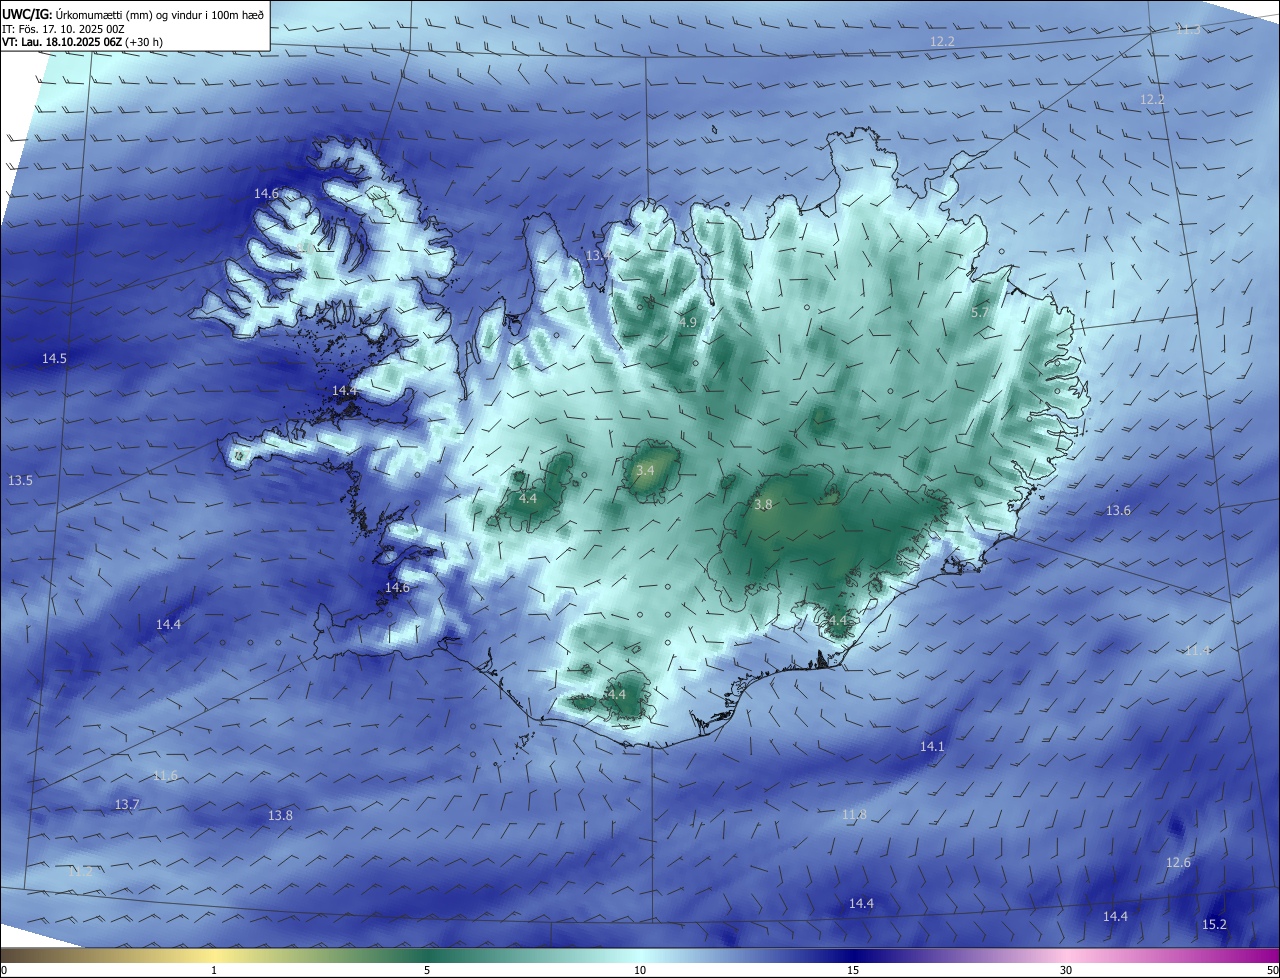The height and width of the screenshot is (978, 1280).
Task: Click the 50 tick on the color scale
Action: 1272,971
